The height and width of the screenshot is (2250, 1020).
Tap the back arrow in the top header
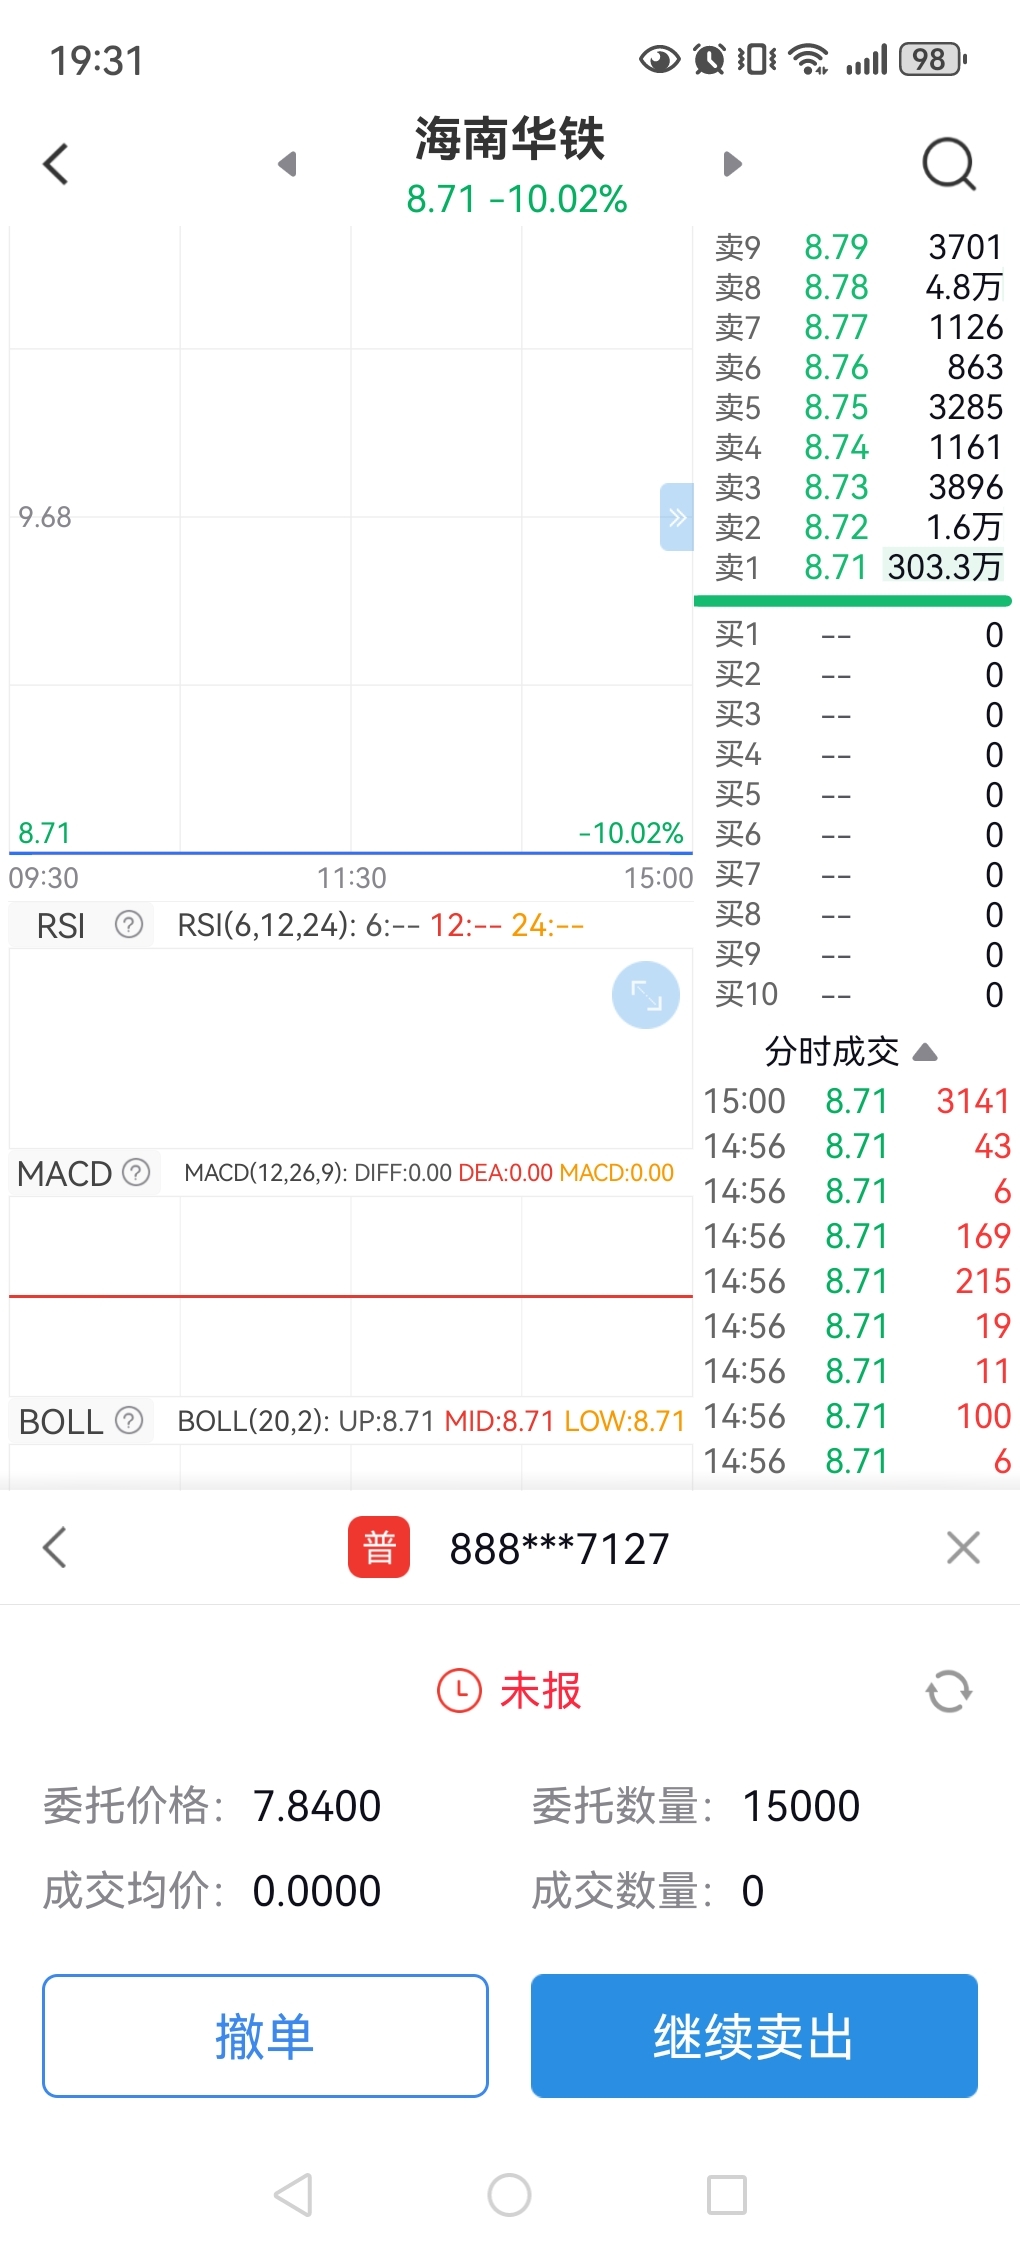coord(56,164)
